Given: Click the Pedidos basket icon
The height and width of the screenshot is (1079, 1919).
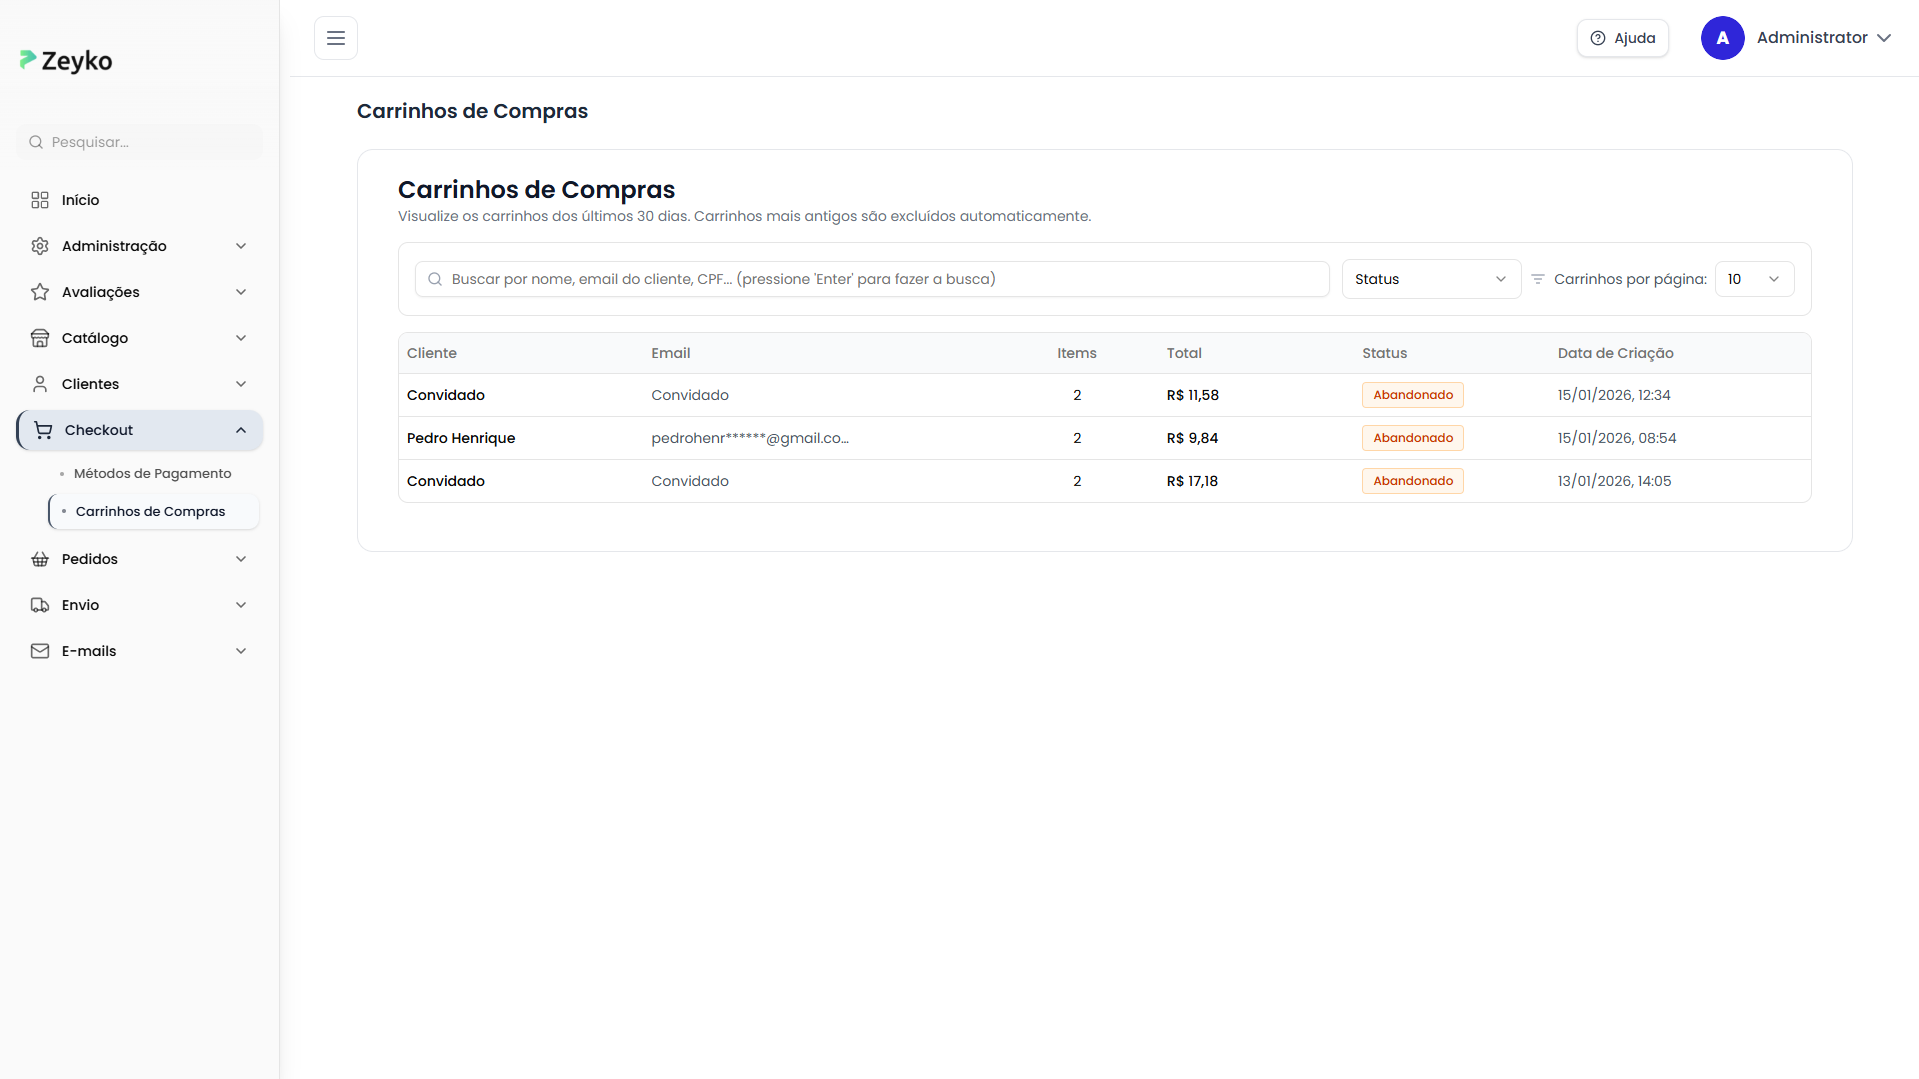Looking at the screenshot, I should (x=40, y=559).
